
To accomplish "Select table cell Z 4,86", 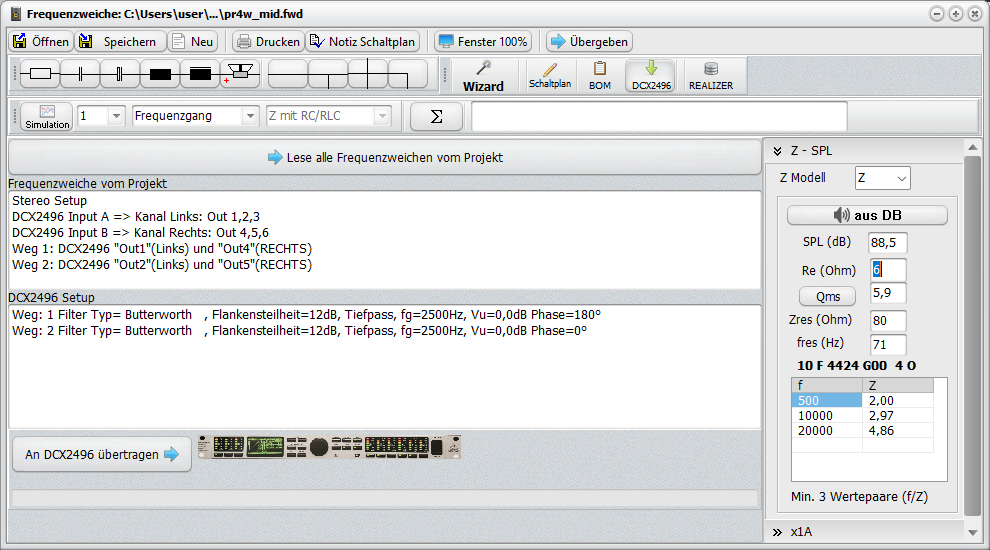I will tap(897, 431).
